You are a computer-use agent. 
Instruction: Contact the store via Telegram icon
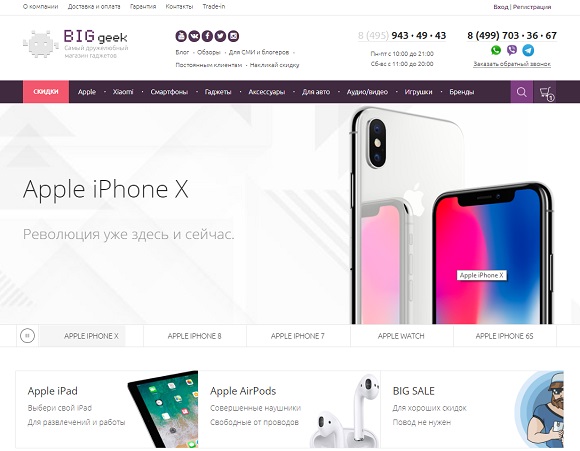coord(528,50)
